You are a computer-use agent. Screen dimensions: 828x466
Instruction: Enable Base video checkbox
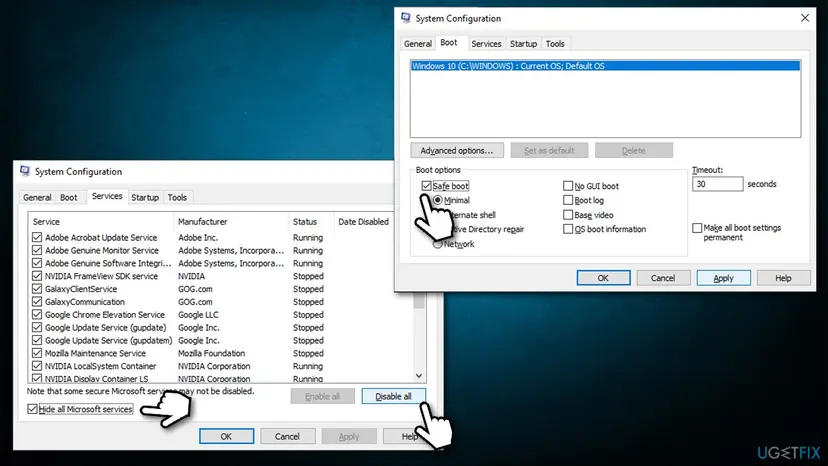(x=568, y=215)
